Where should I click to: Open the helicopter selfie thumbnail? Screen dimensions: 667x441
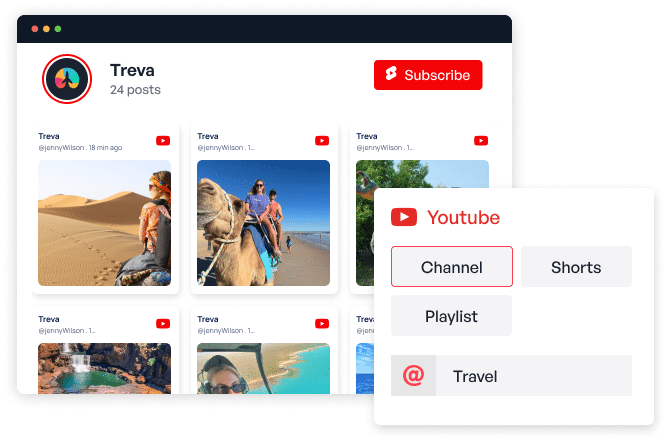(x=264, y=368)
